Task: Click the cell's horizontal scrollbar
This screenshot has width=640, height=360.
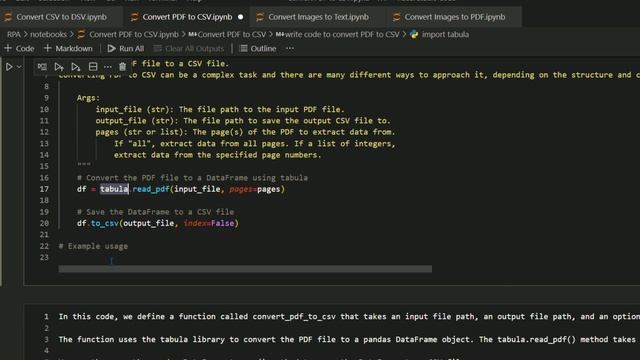Action: [x=245, y=269]
